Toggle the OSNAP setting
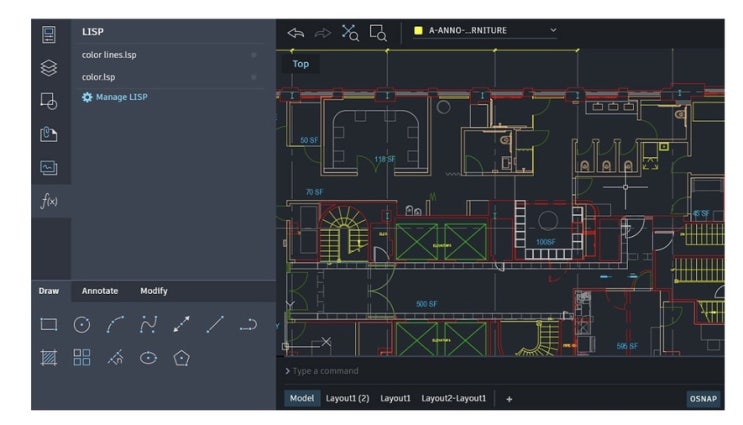This screenshot has height=425, width=743. [703, 398]
